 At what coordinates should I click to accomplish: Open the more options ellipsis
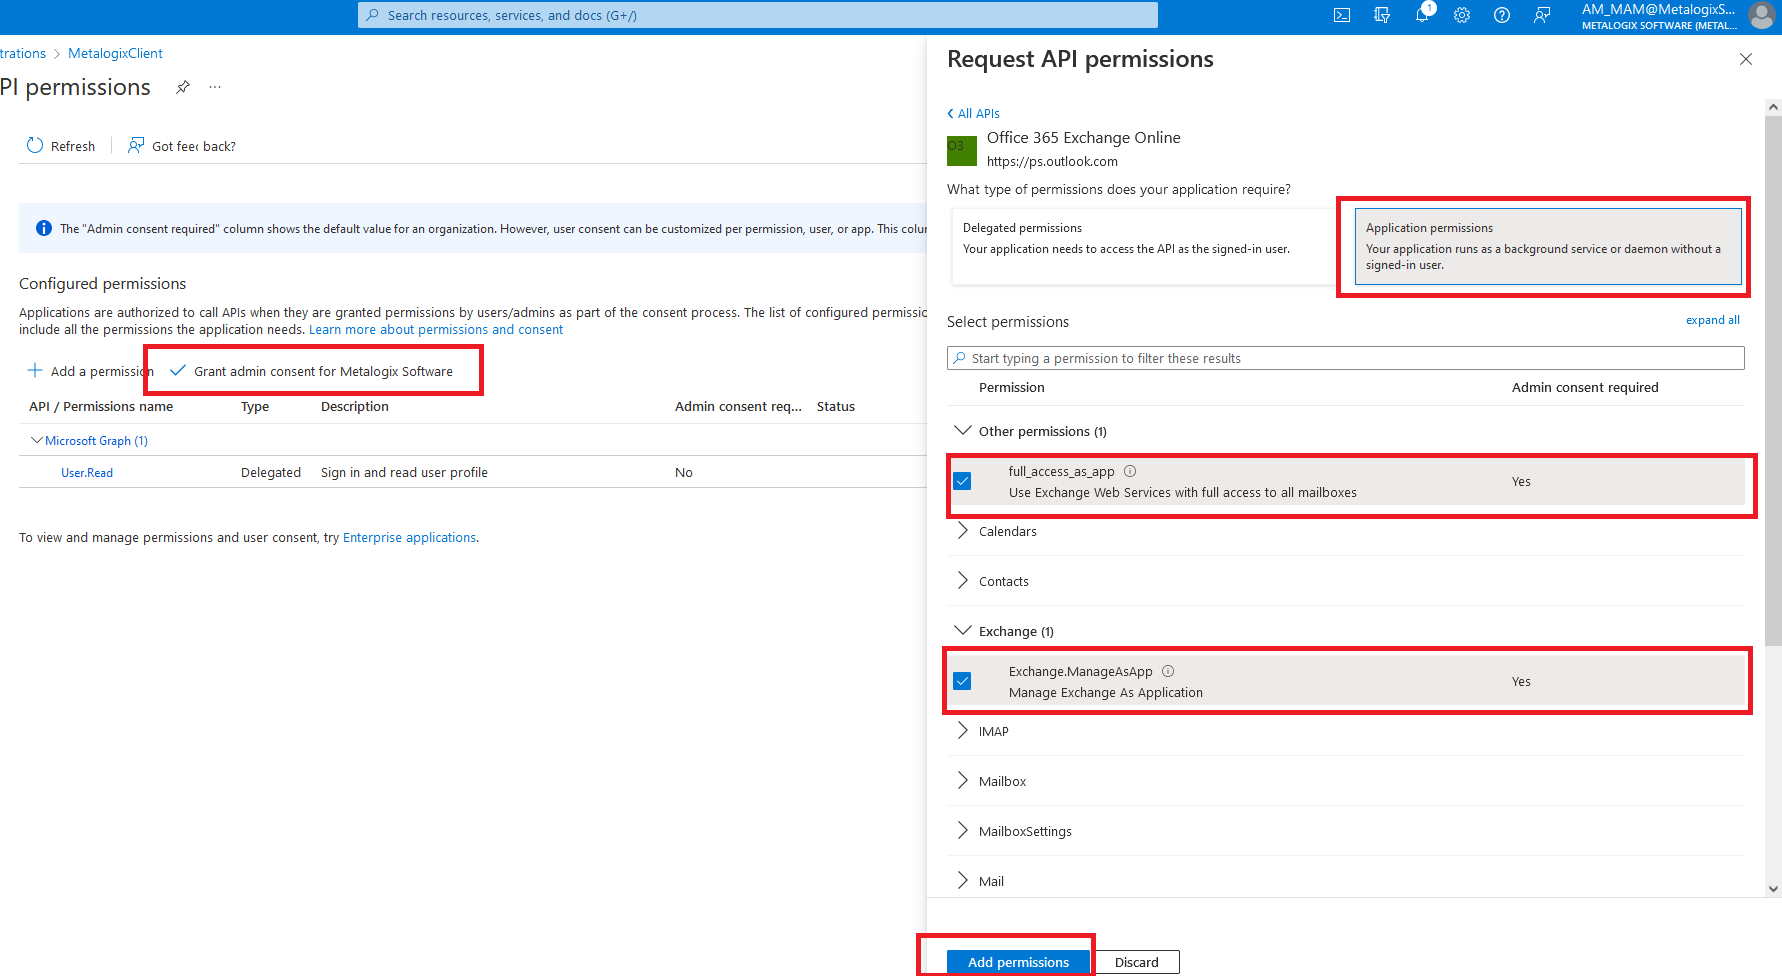point(215,87)
